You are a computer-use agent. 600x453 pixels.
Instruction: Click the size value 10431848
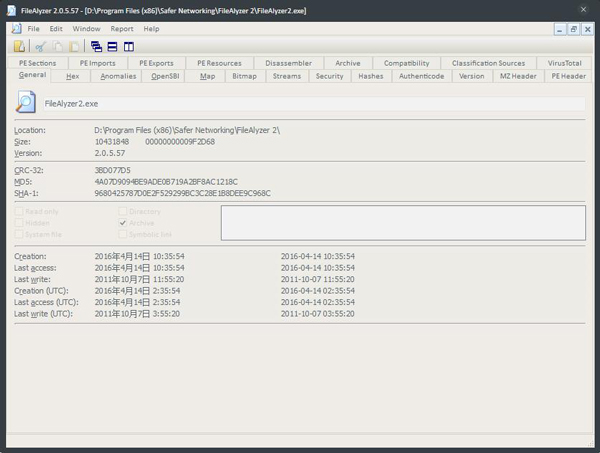click(x=112, y=142)
